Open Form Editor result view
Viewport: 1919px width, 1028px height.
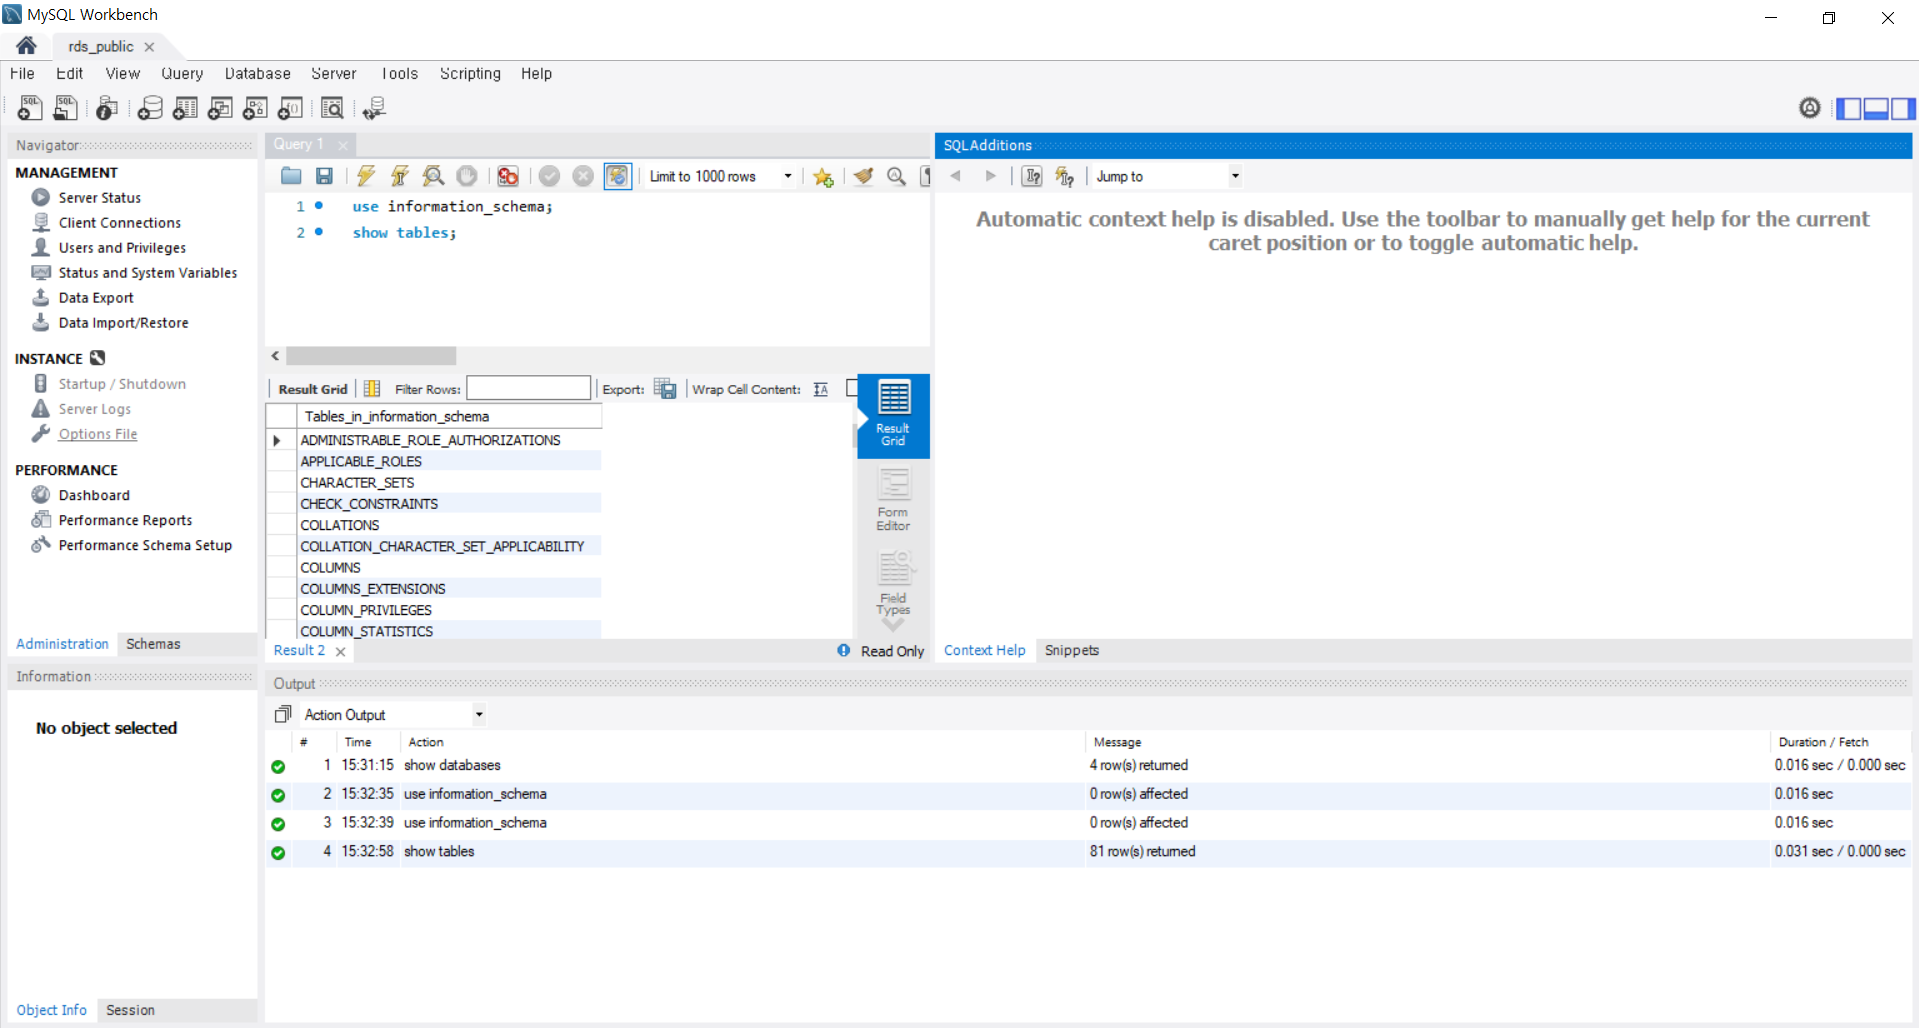[893, 500]
